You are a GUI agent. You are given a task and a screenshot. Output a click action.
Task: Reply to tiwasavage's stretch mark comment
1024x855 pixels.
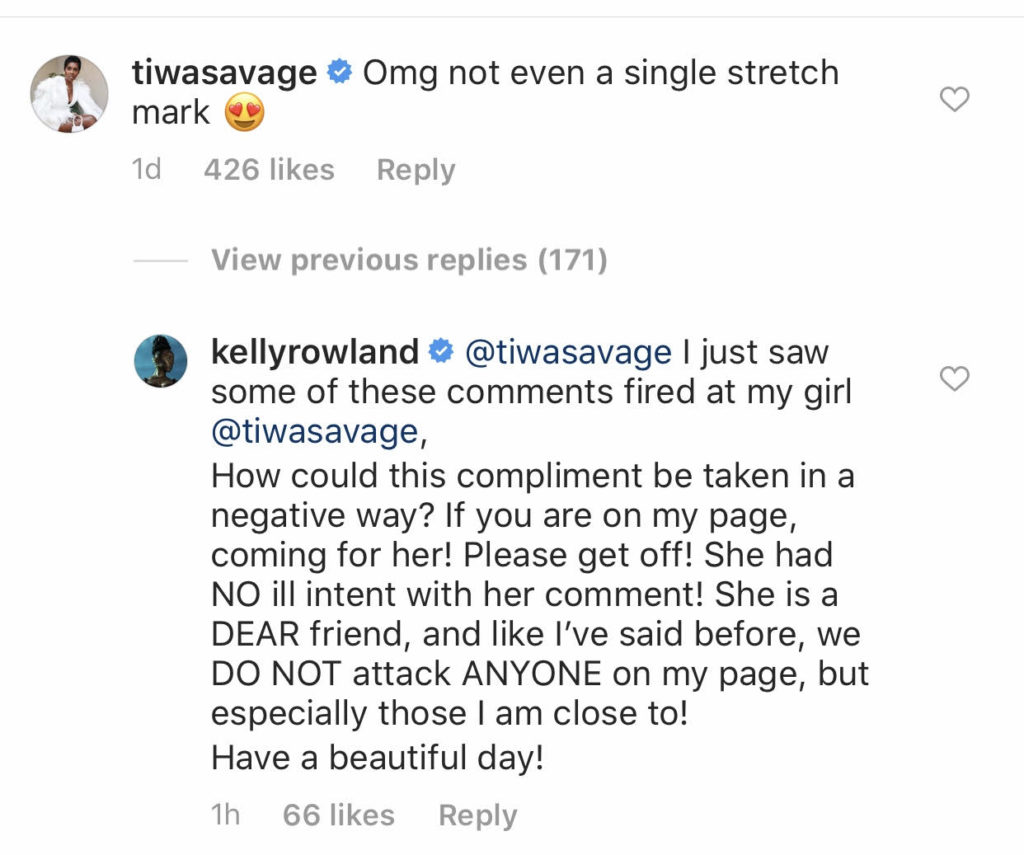(415, 170)
